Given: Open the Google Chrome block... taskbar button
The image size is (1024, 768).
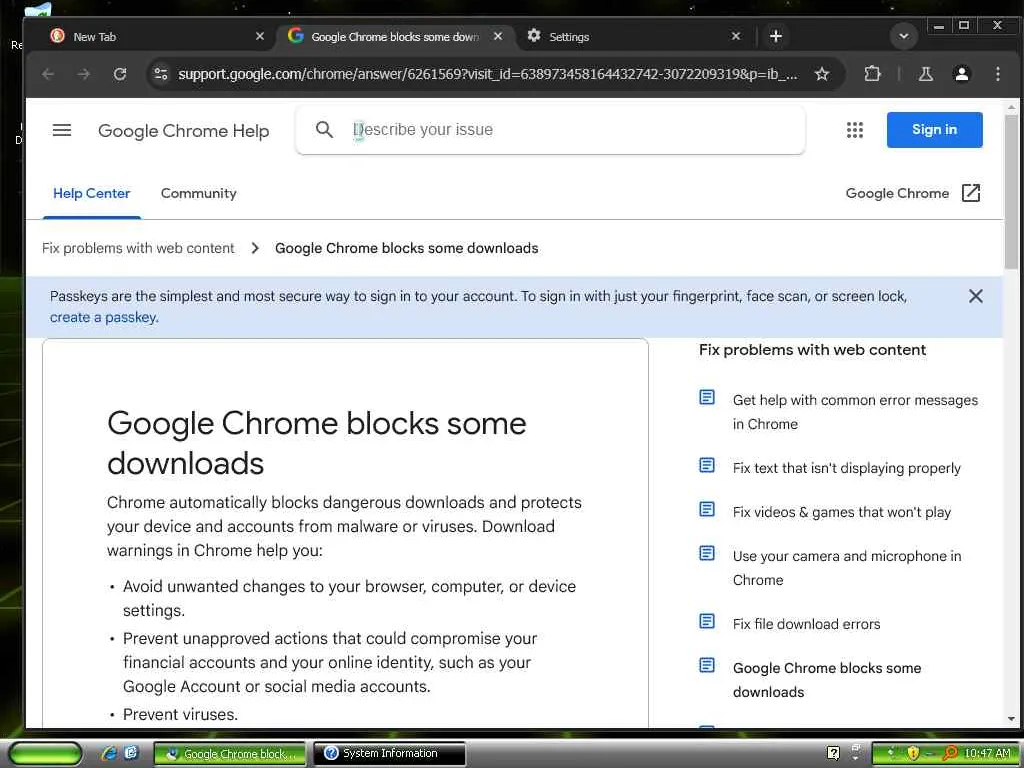Looking at the screenshot, I should (230, 754).
